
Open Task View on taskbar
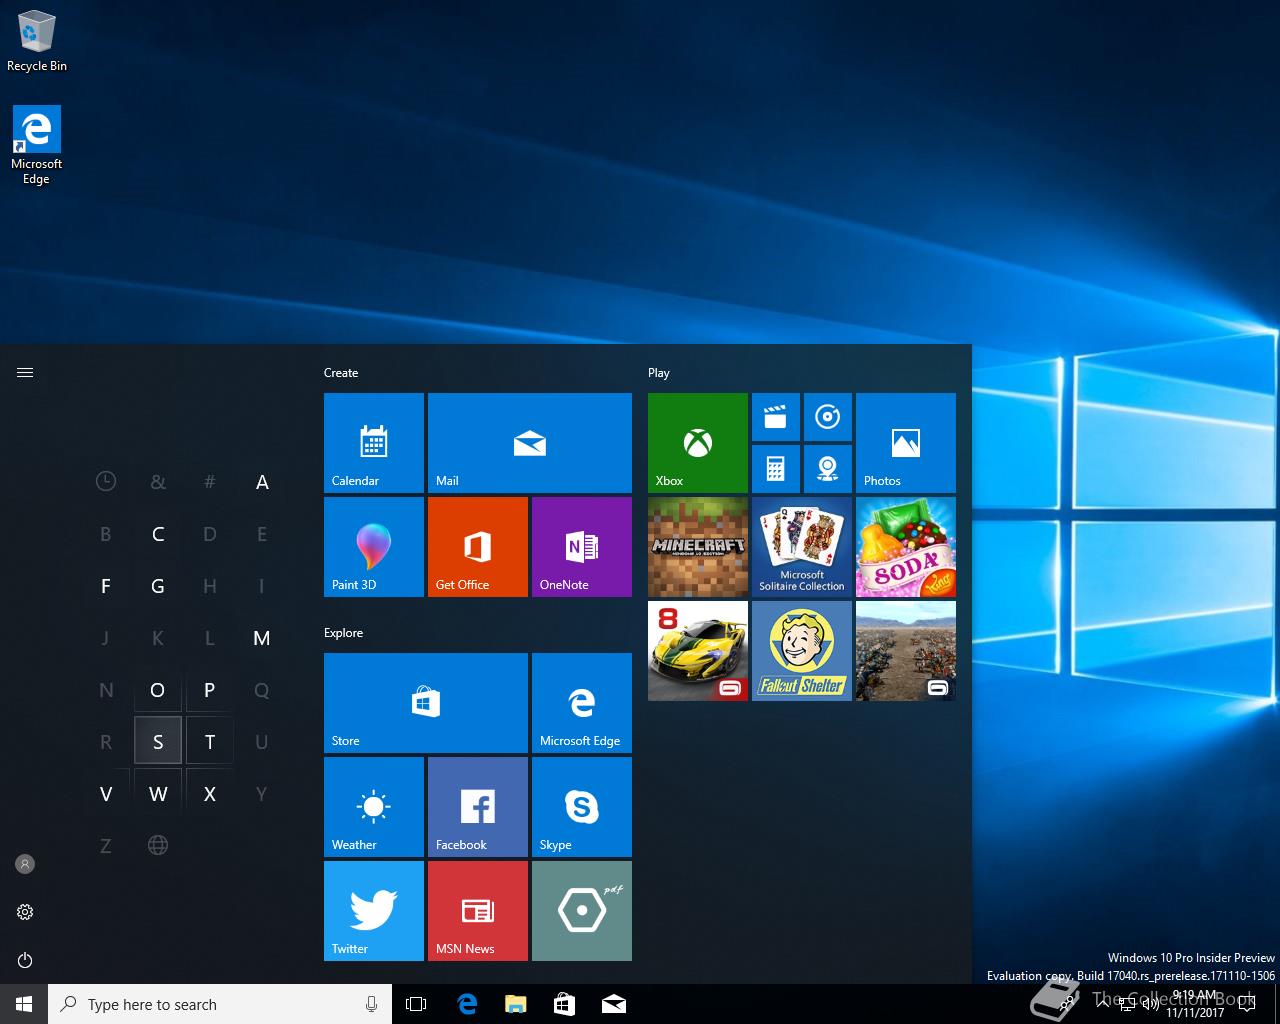(x=416, y=1004)
